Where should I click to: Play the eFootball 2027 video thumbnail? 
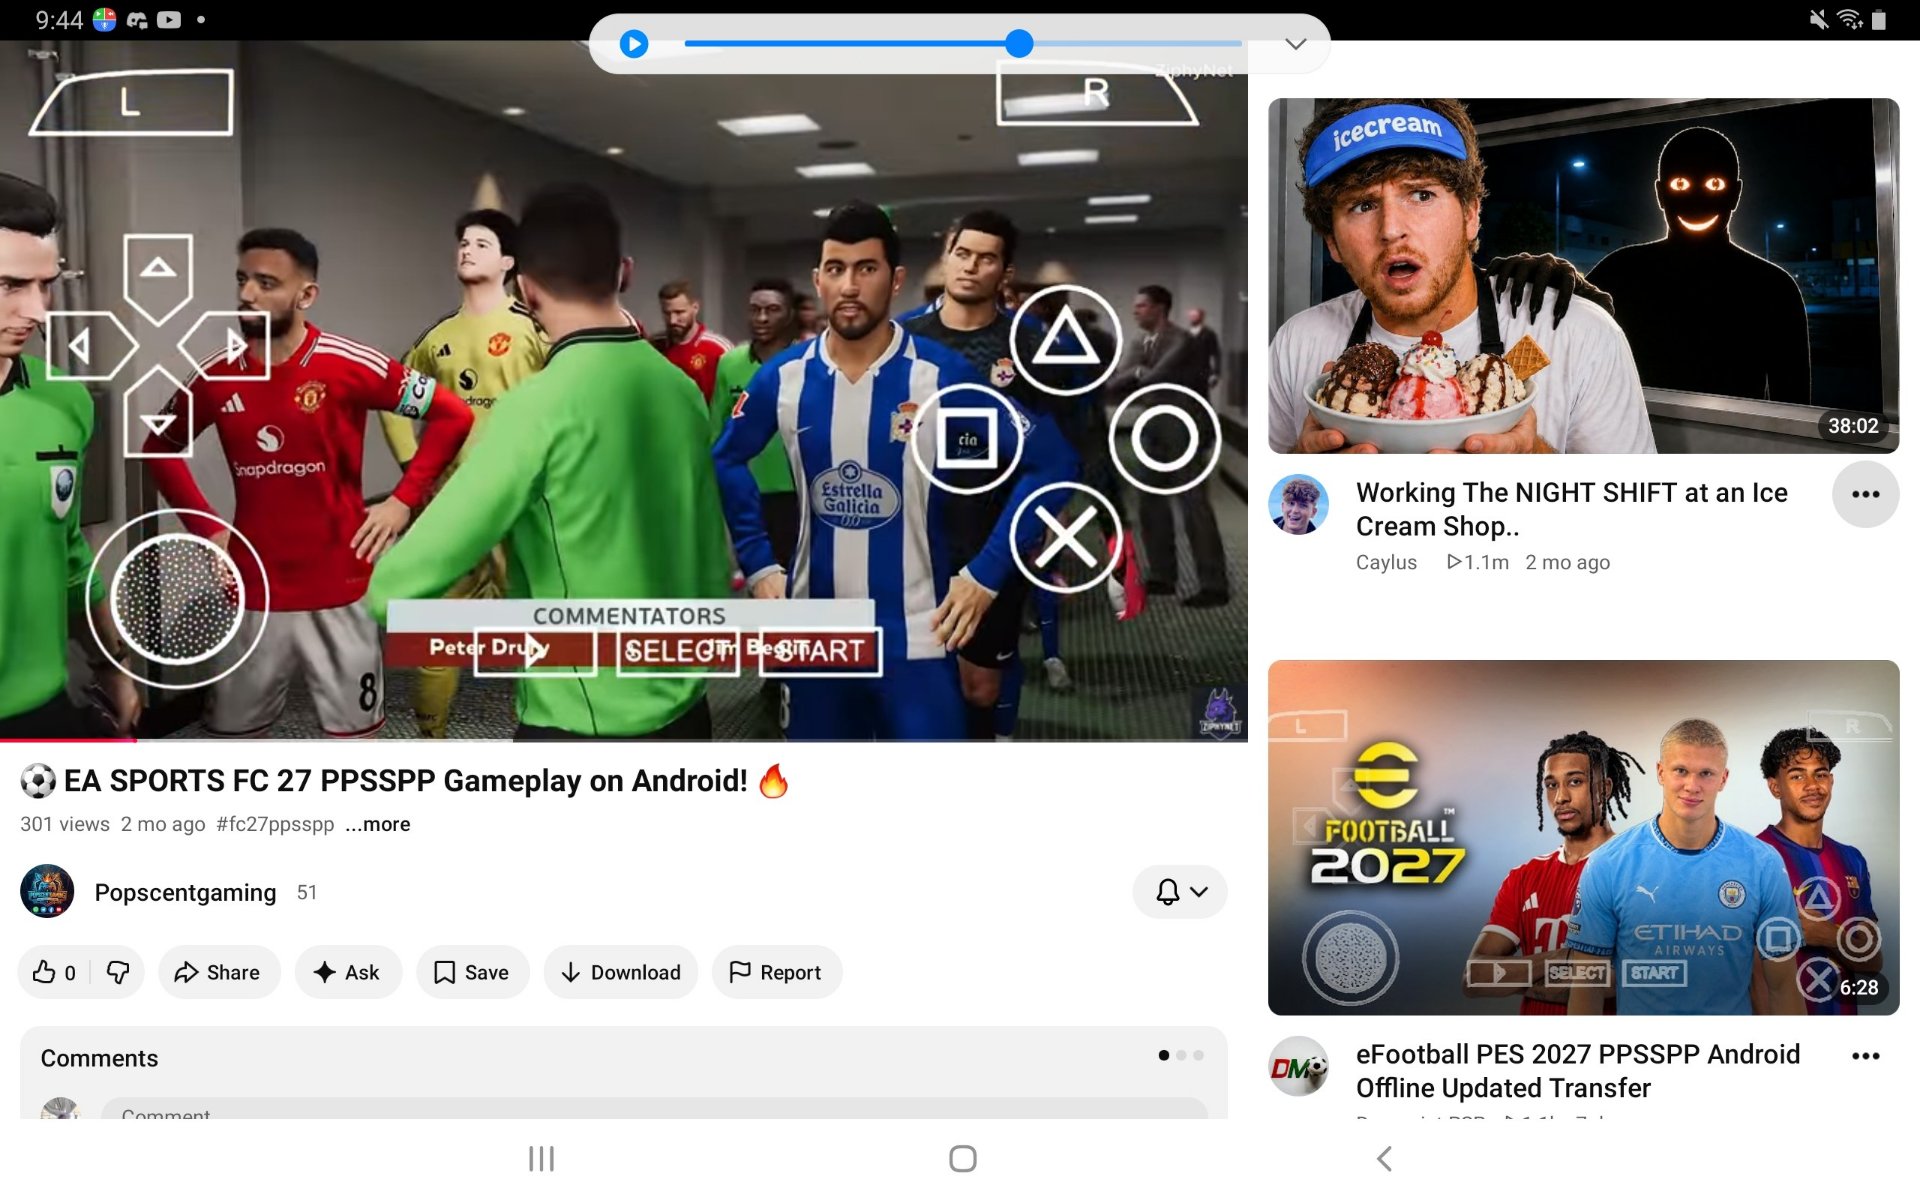point(1583,837)
